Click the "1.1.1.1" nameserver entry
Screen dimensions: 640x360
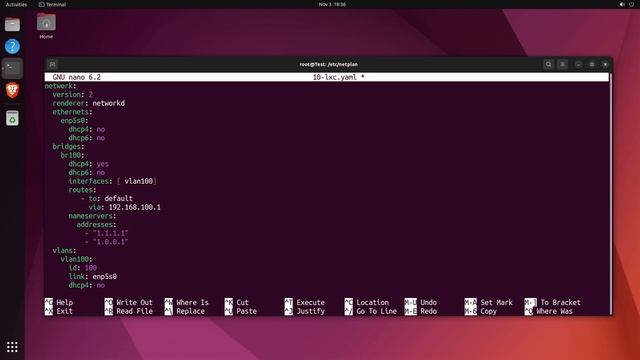pyautogui.click(x=110, y=233)
